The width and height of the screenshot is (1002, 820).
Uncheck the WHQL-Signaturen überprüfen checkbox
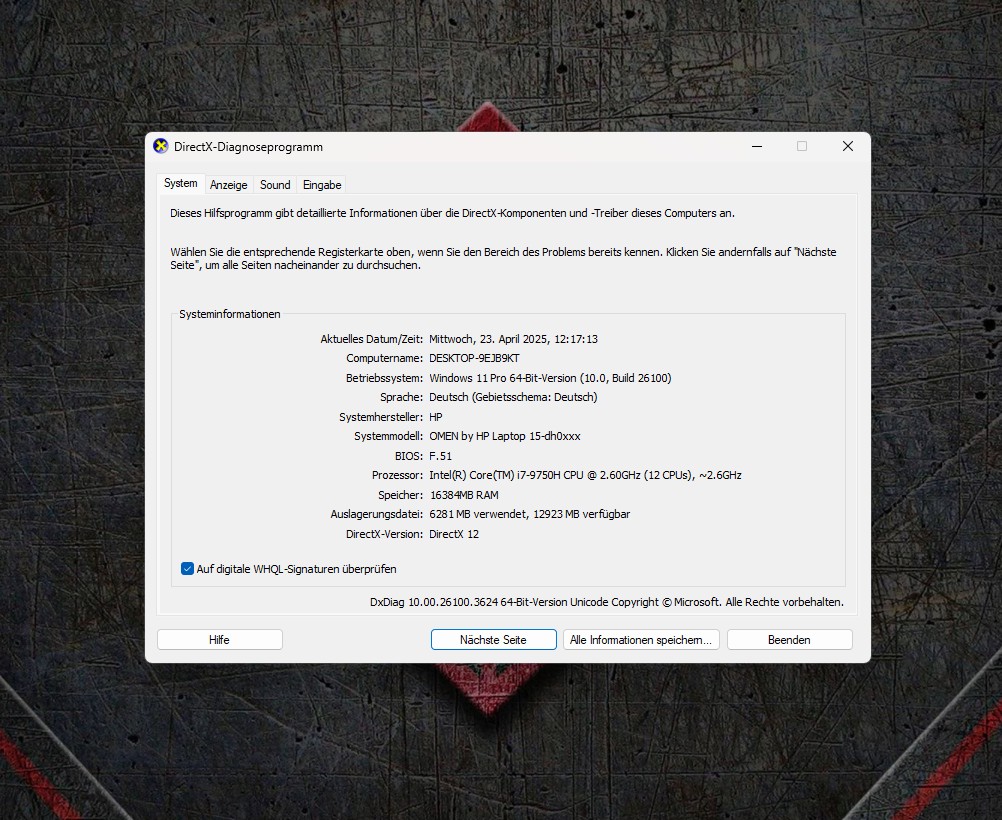click(x=187, y=569)
